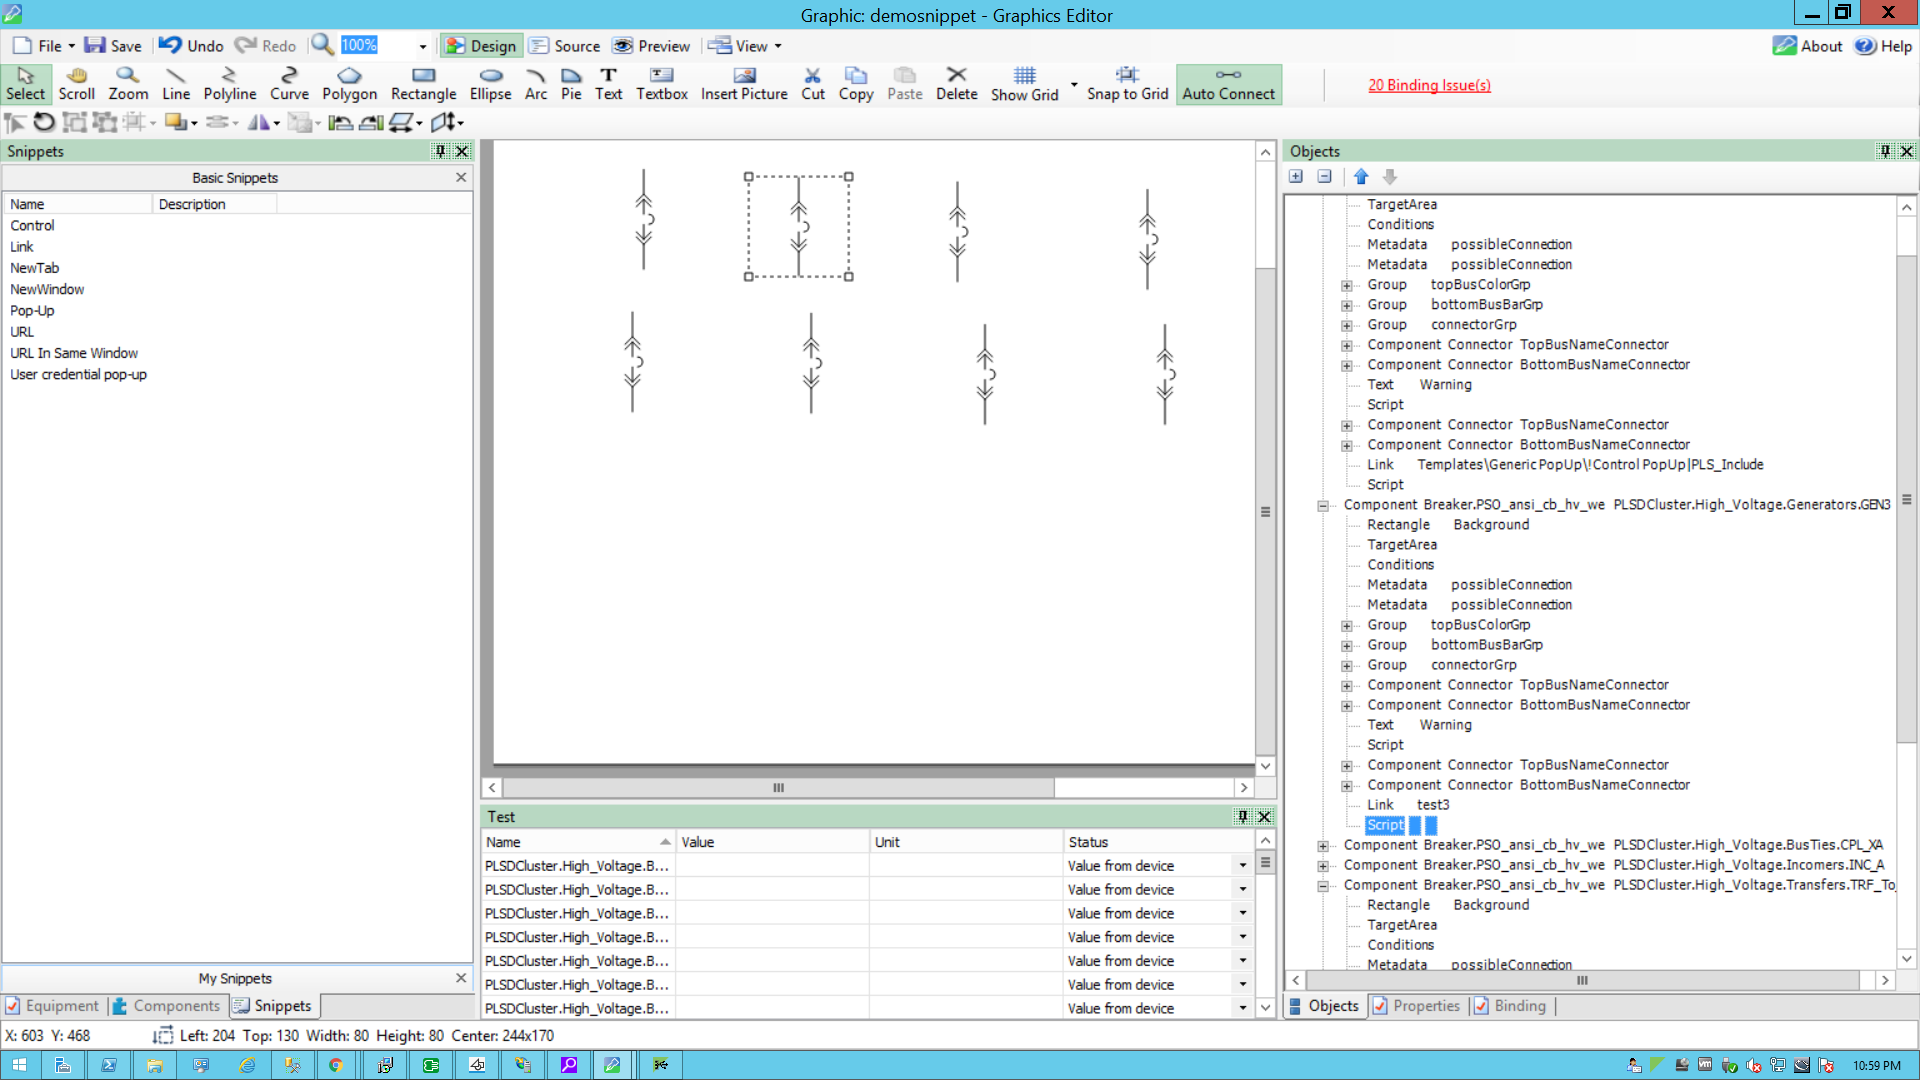Screen dimensions: 1920x1080
Task: Choose the Curve tool
Action: coord(289,84)
